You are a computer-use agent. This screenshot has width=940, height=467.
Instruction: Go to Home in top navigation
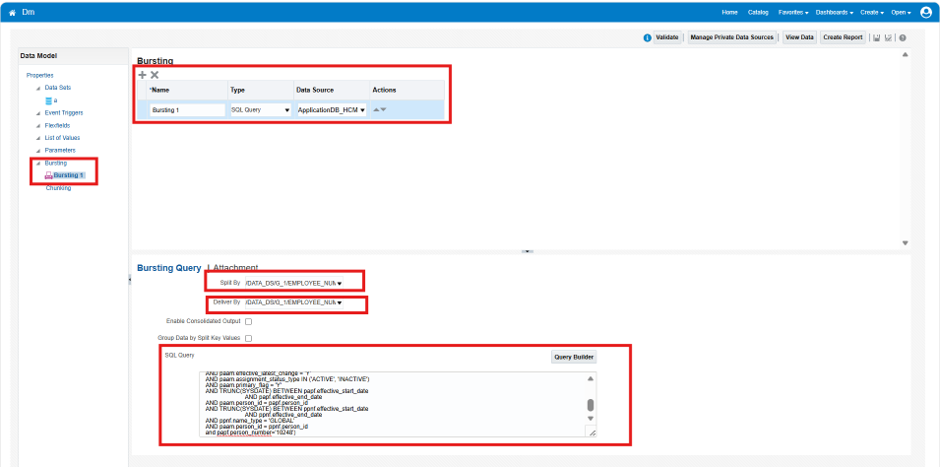[x=730, y=13]
